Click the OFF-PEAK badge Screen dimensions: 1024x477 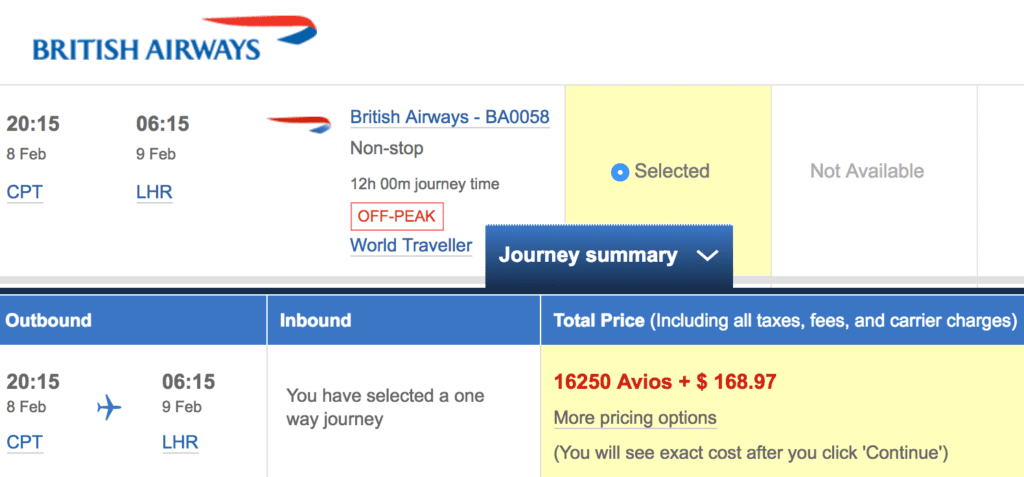396,216
